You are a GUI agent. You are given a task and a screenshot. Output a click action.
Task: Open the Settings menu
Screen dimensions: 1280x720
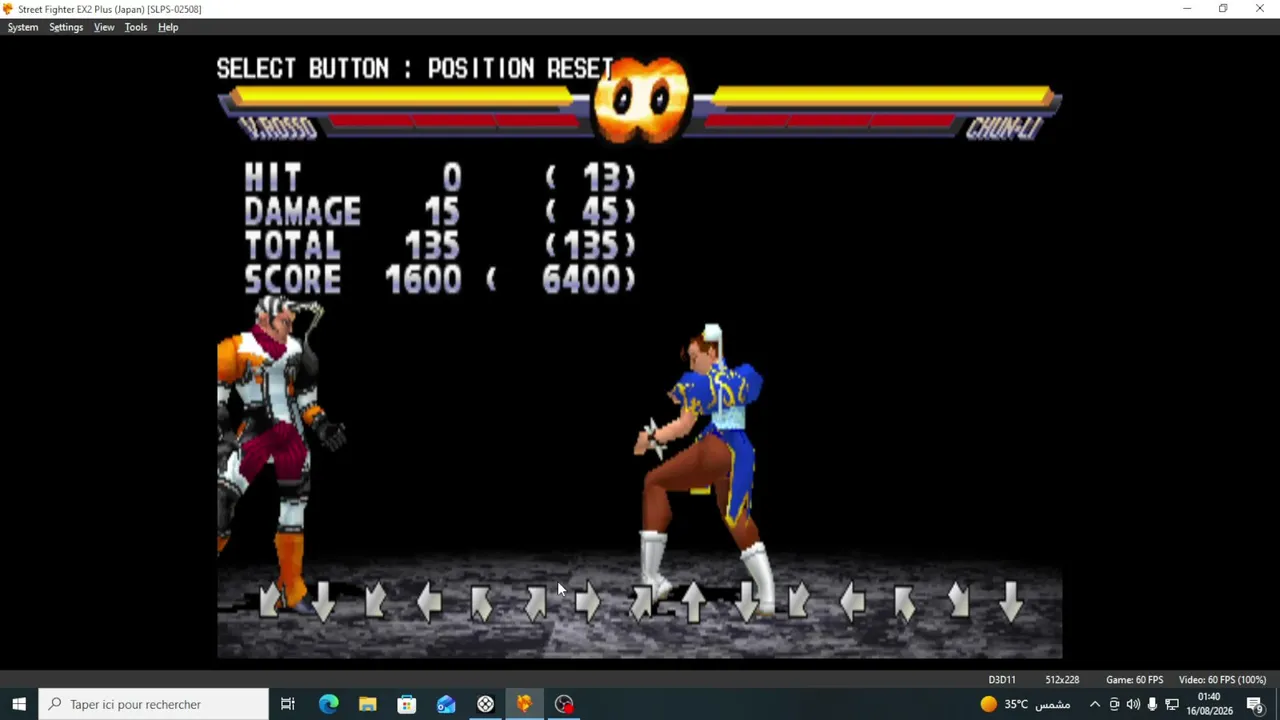tap(66, 27)
